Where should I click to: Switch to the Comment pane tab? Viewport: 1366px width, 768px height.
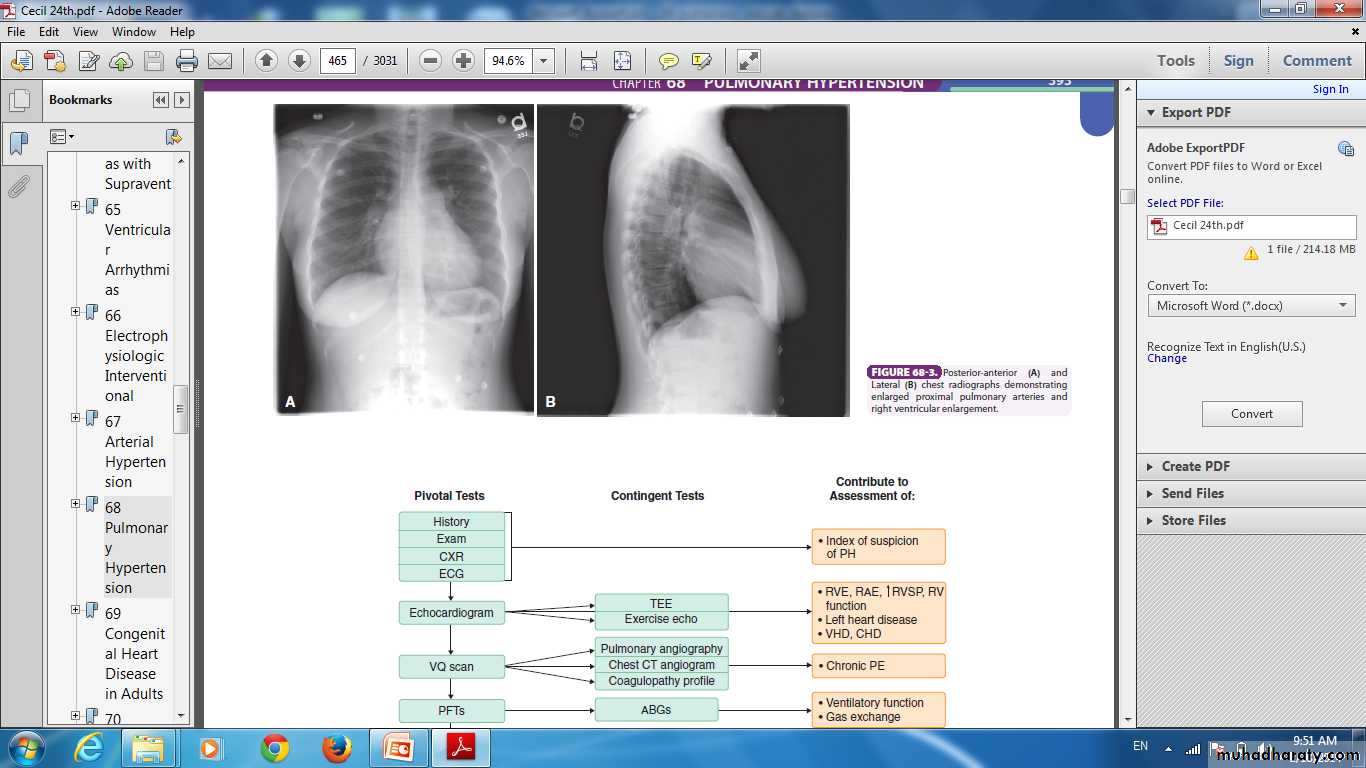(x=1316, y=61)
